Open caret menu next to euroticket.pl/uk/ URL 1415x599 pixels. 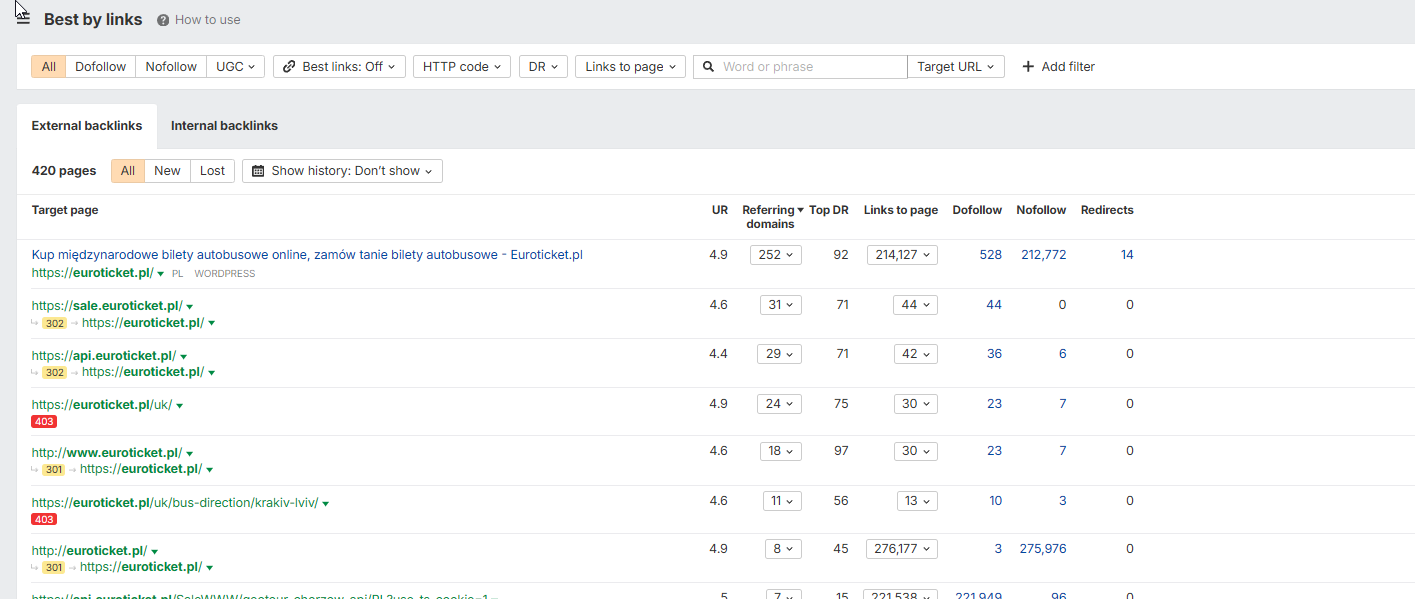[x=180, y=405]
